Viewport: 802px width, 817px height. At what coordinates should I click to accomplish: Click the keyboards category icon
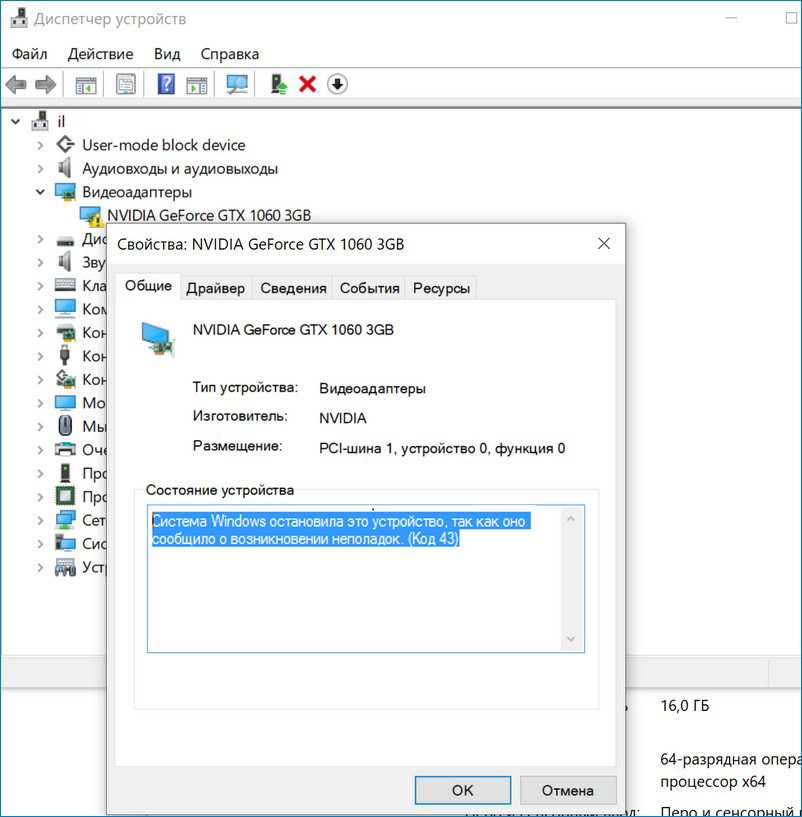(x=65, y=285)
